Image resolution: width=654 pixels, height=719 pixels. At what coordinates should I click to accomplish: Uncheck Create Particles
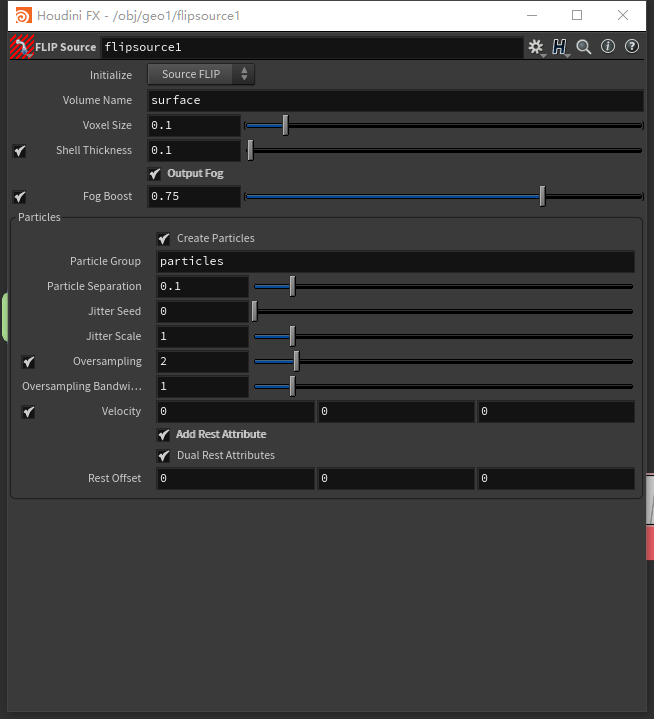click(x=164, y=238)
